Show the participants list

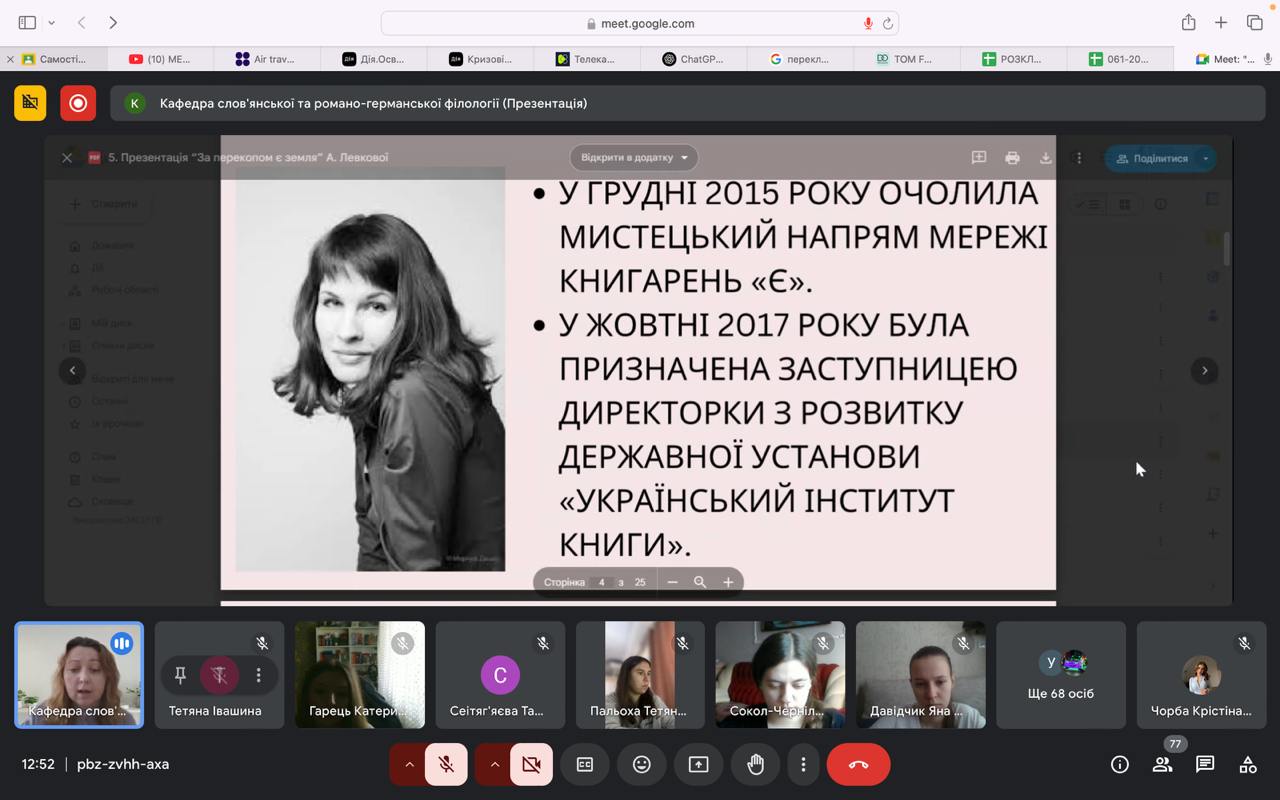(1162, 764)
